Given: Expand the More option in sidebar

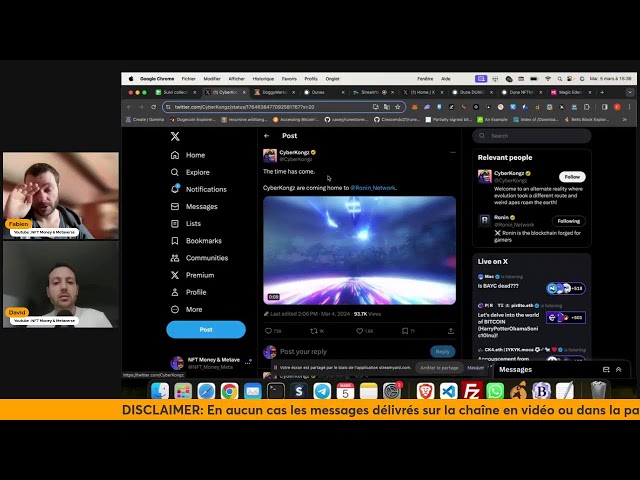Looking at the screenshot, I should click(x=193, y=309).
